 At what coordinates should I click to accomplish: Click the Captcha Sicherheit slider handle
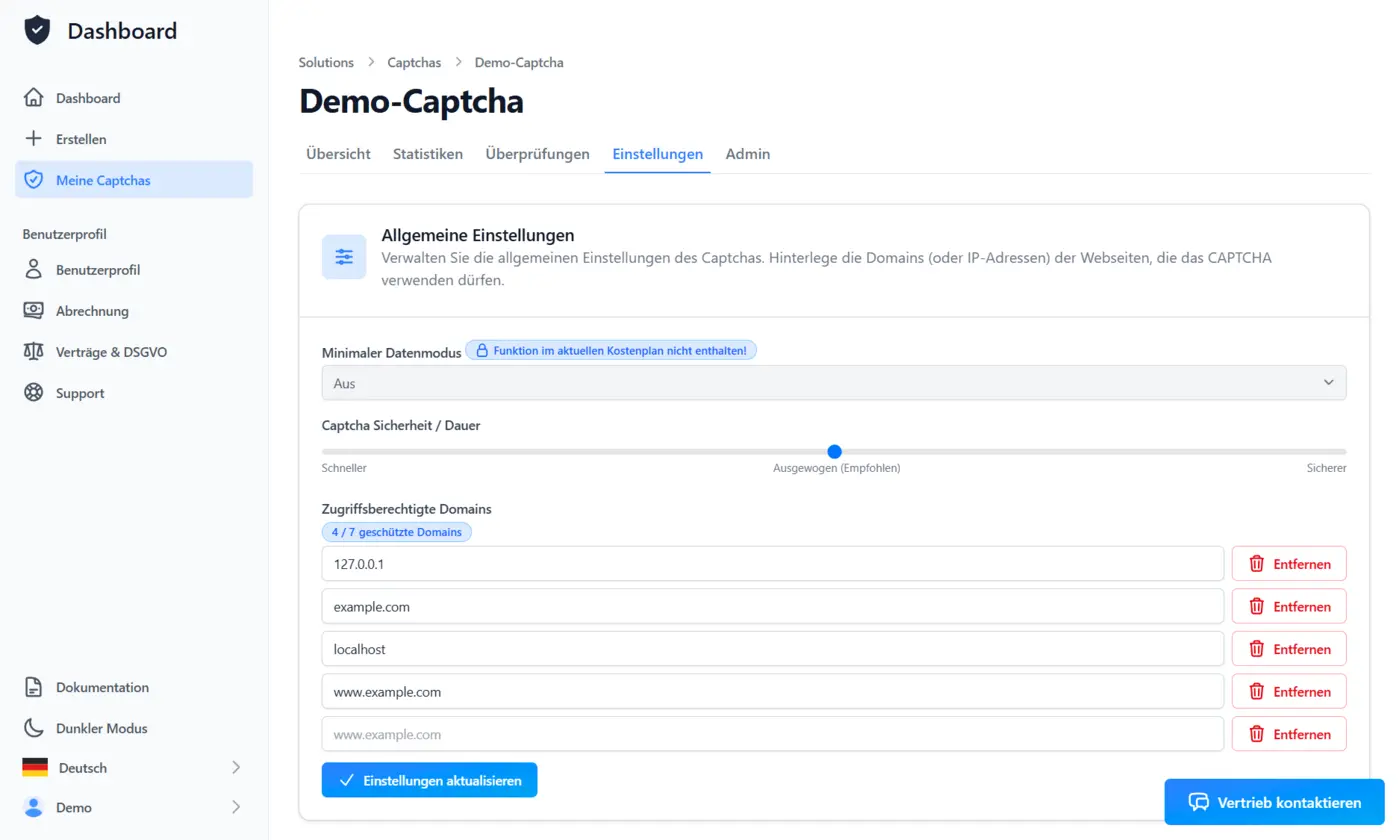pos(835,452)
